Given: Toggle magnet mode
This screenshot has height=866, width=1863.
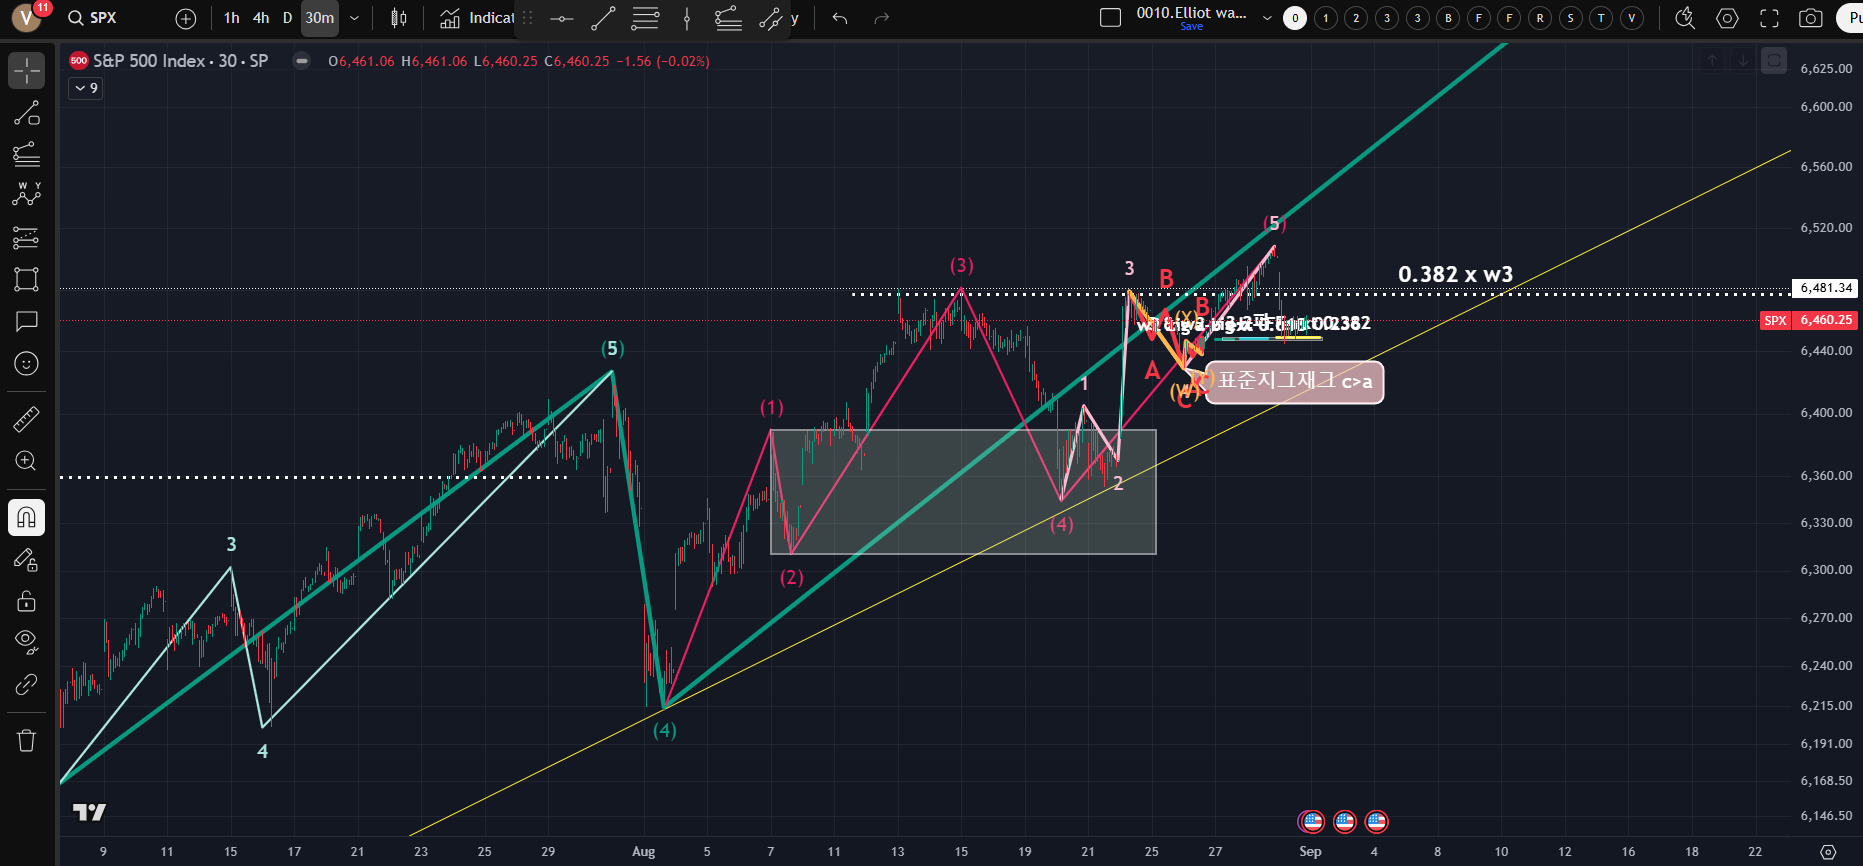Looking at the screenshot, I should pos(27,517).
